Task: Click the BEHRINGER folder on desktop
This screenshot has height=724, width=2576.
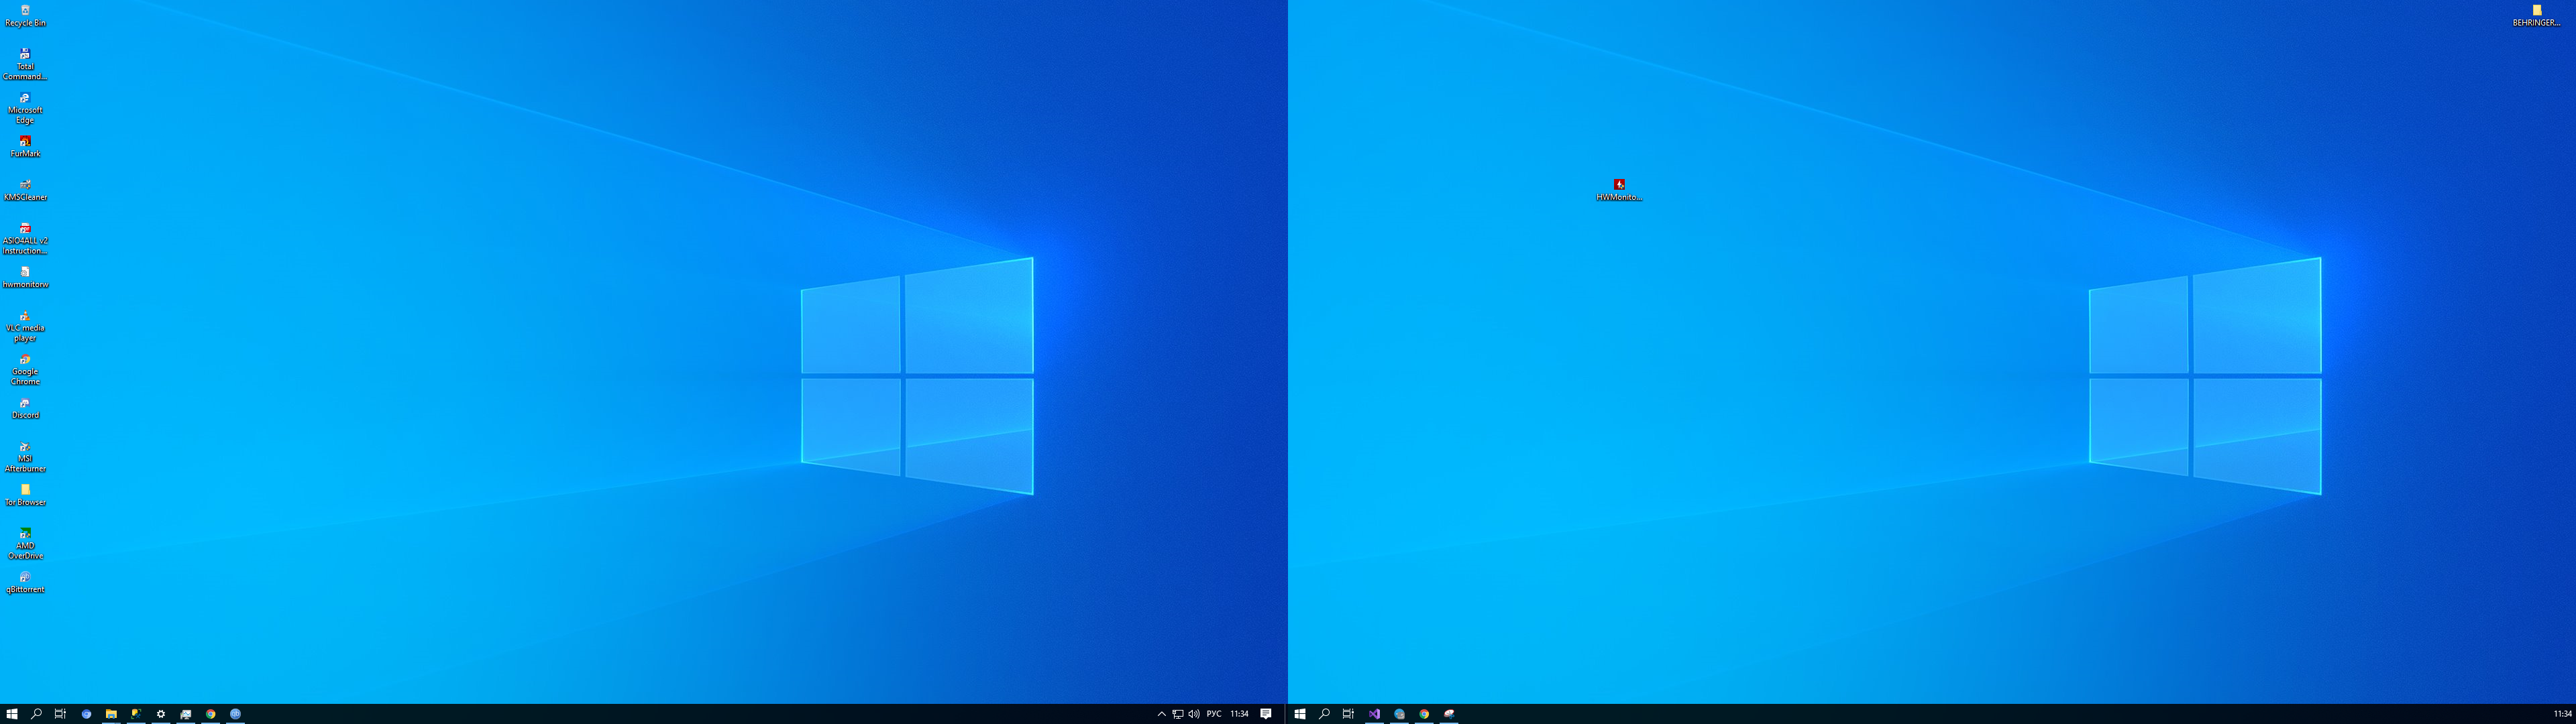Action: point(2536,12)
